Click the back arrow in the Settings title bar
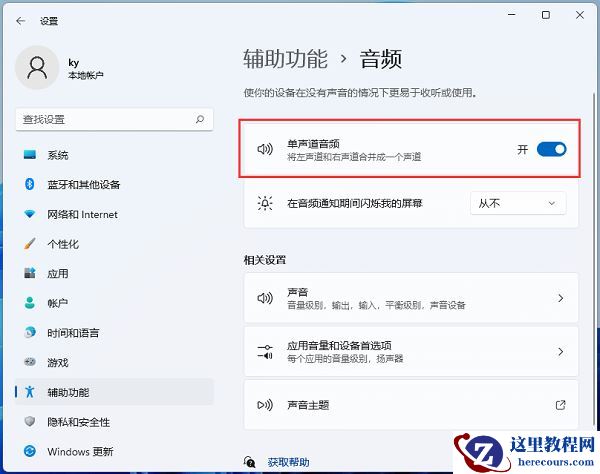This screenshot has width=600, height=474. click(21, 21)
